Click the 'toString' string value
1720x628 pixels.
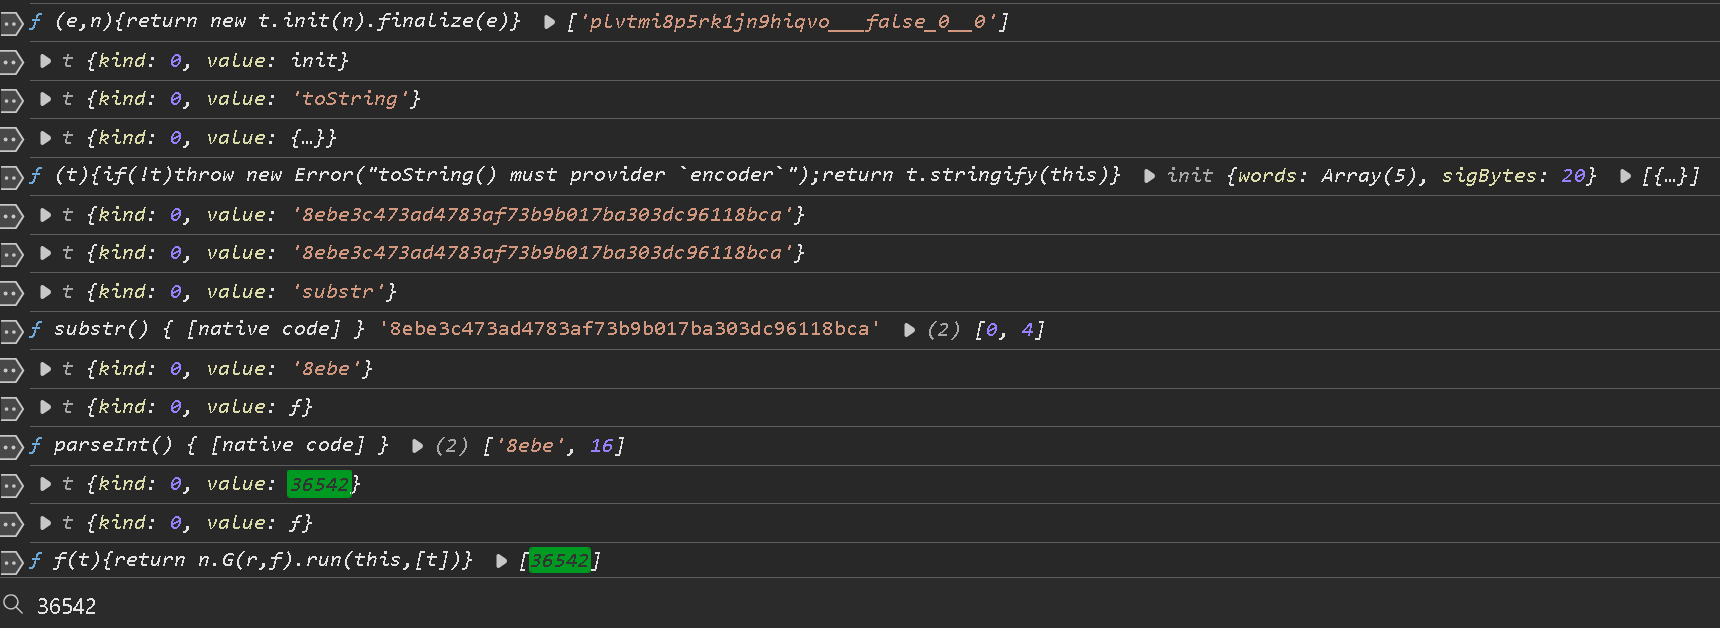tap(350, 98)
